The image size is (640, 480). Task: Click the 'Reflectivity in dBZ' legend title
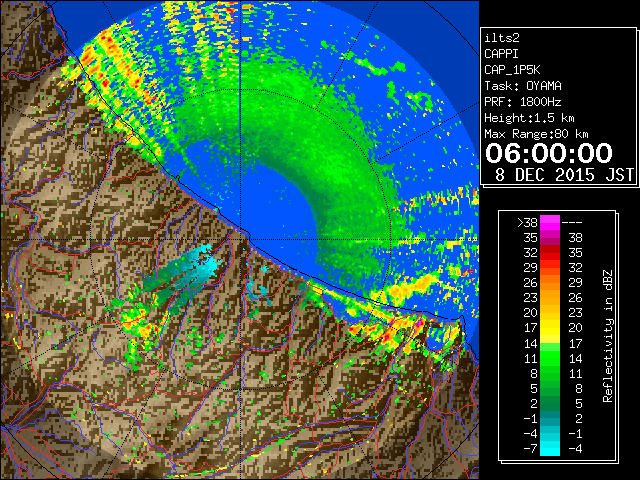pos(607,336)
